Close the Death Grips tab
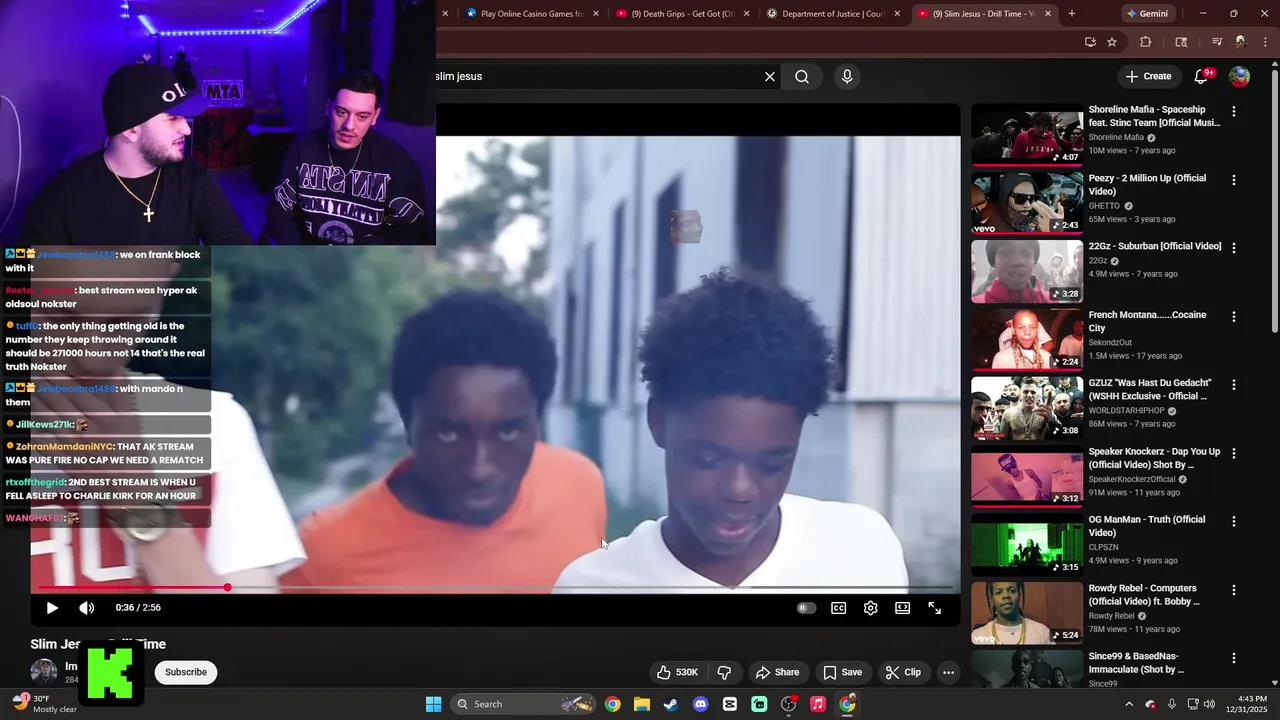Viewport: 1280px width, 720px height. point(746,14)
